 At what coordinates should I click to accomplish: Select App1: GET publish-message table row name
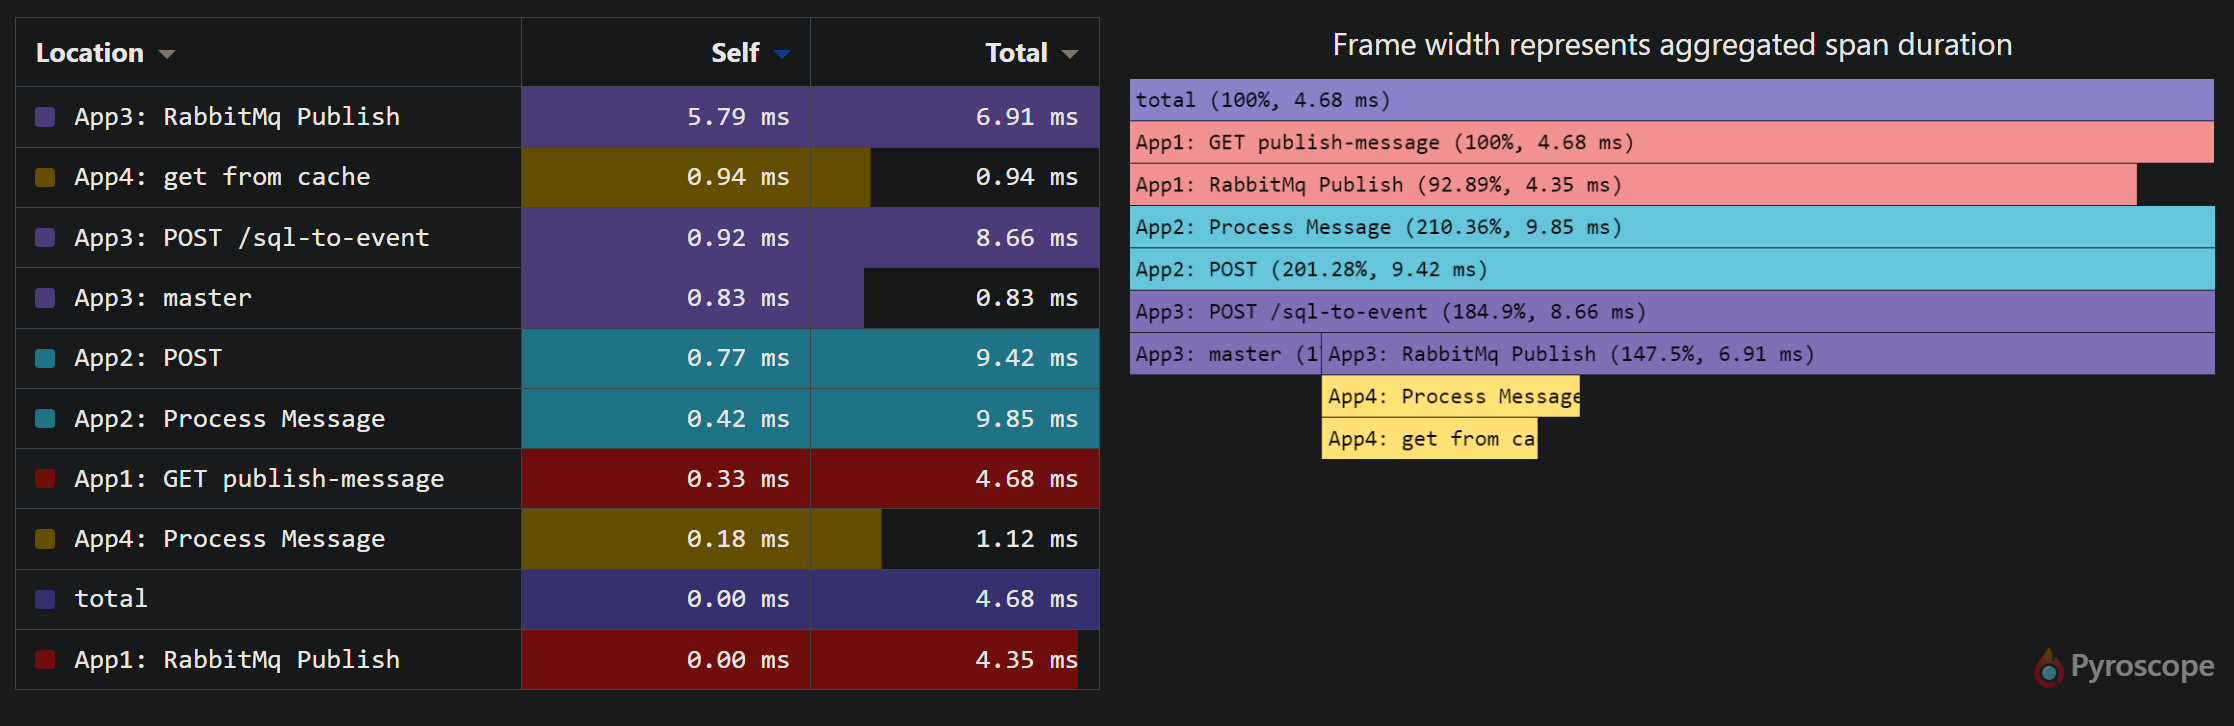tap(259, 479)
